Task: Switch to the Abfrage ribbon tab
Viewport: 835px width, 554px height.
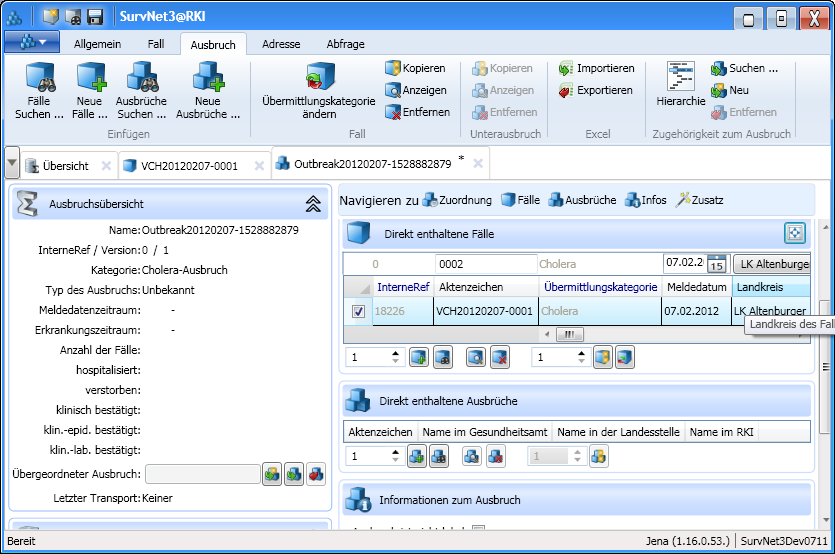Action: [x=345, y=44]
